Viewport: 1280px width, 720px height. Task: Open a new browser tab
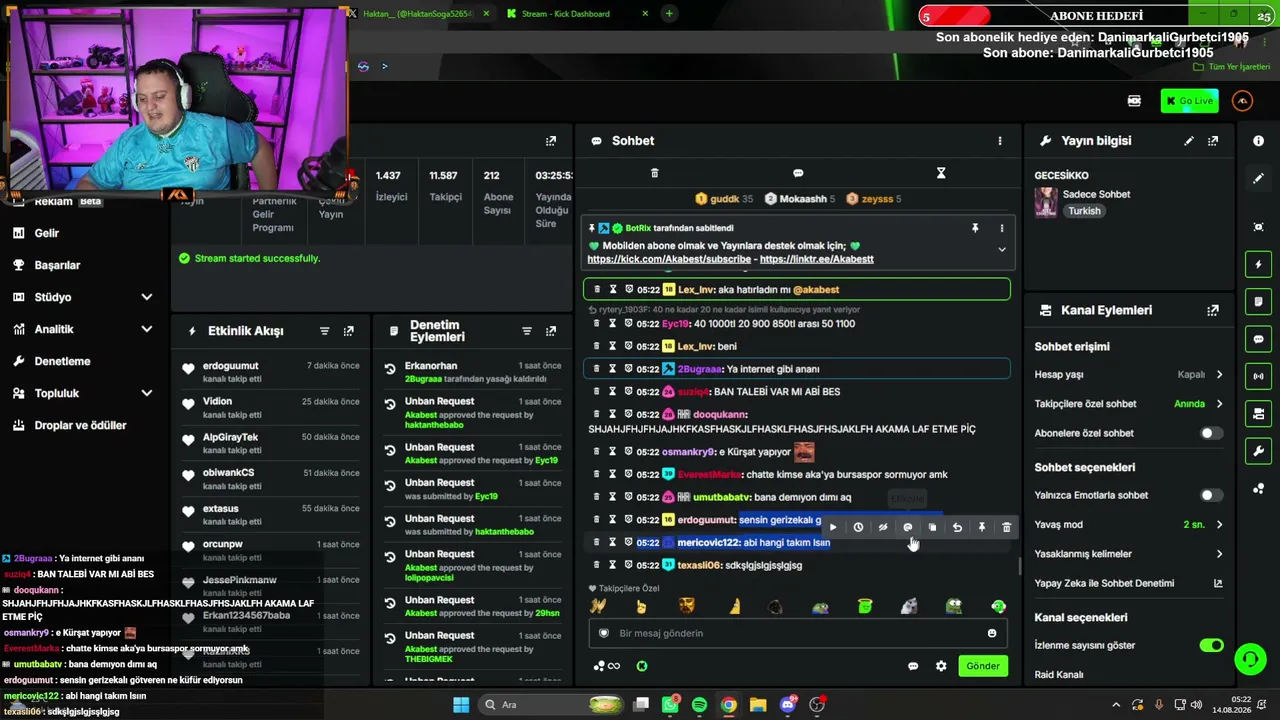pyautogui.click(x=669, y=14)
